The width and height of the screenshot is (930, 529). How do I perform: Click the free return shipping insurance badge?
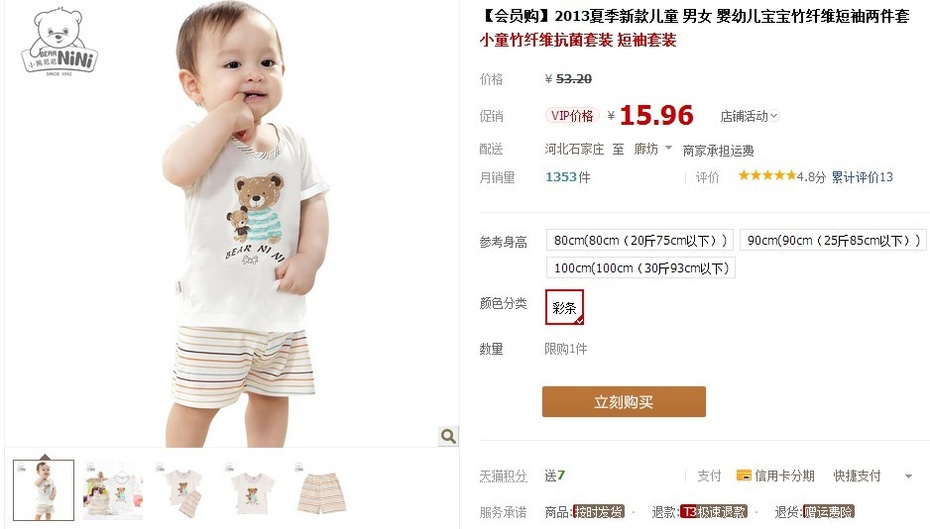[829, 511]
